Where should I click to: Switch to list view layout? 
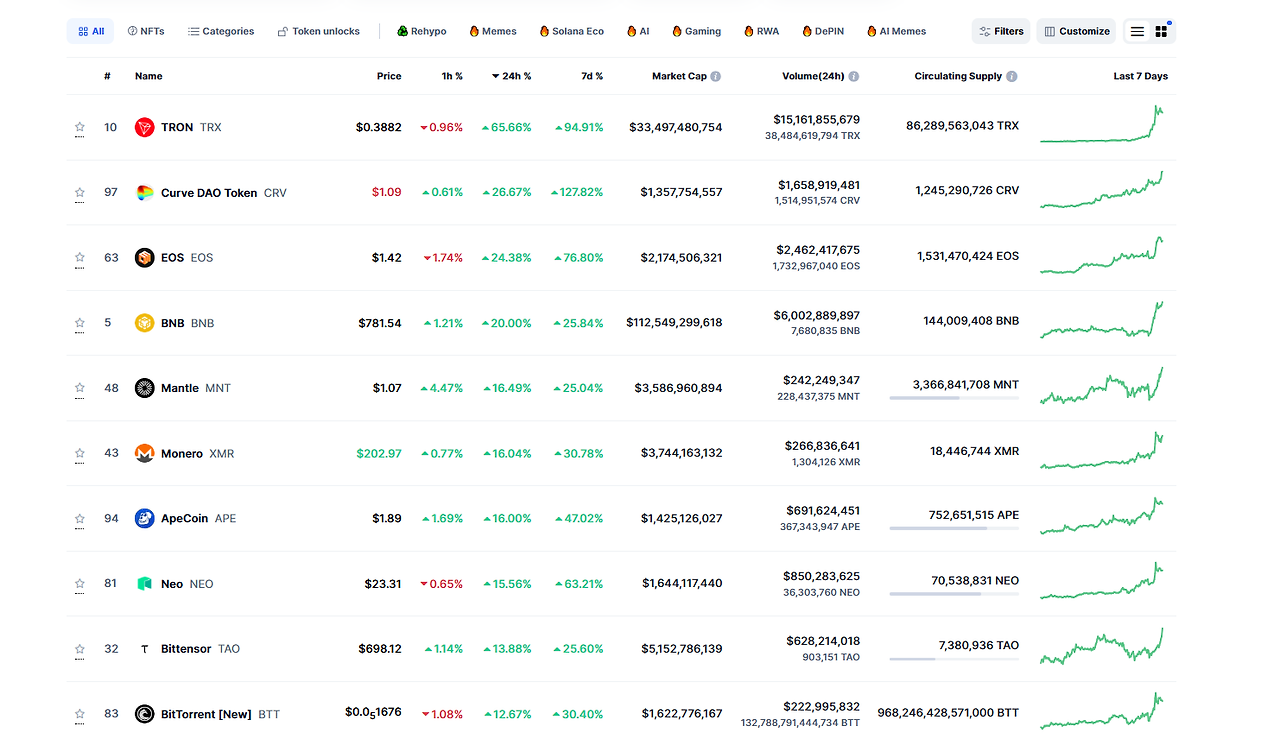click(x=1137, y=31)
